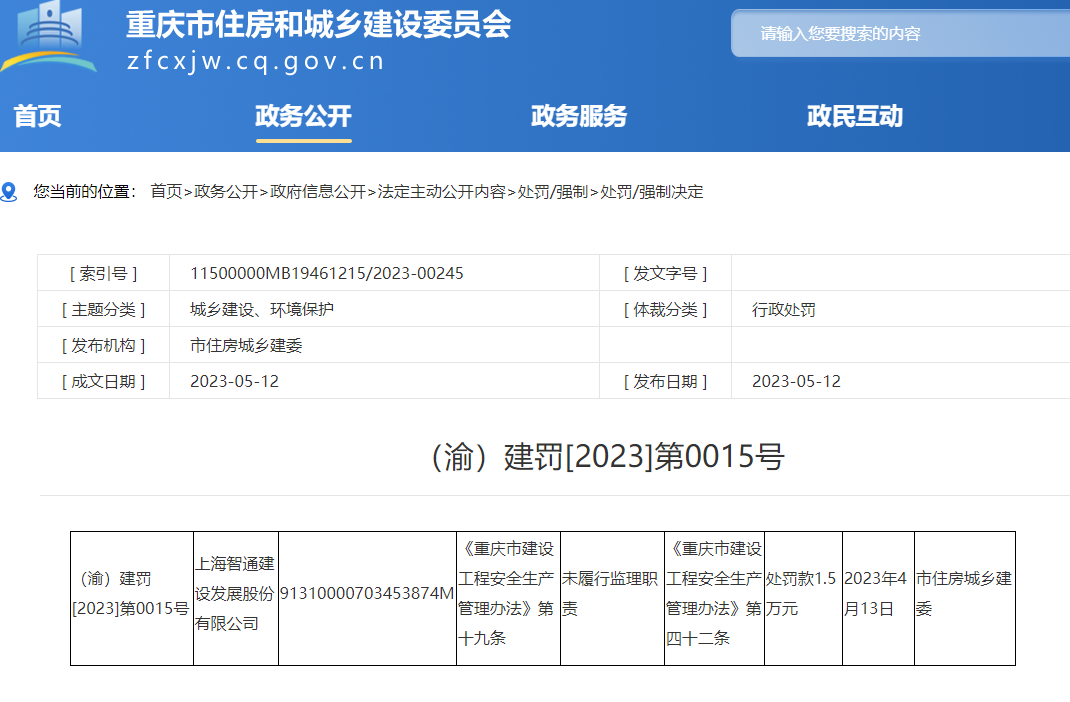The width and height of the screenshot is (1070, 702).
Task: Click 法定主动公开内容 breadcrumb link
Action: pyautogui.click(x=441, y=192)
